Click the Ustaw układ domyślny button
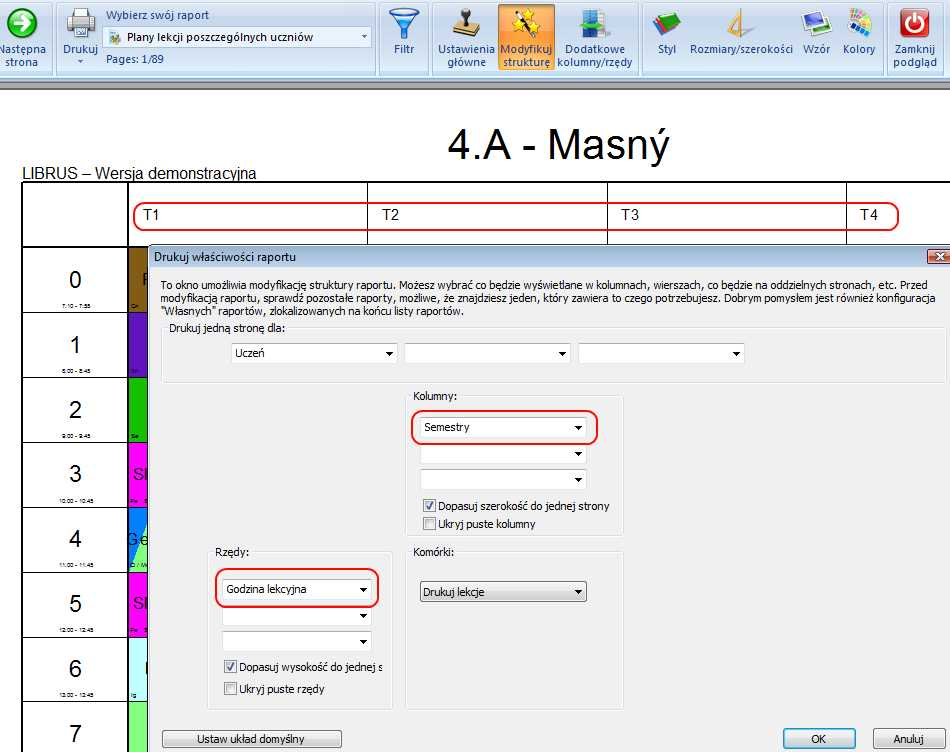 [252, 739]
